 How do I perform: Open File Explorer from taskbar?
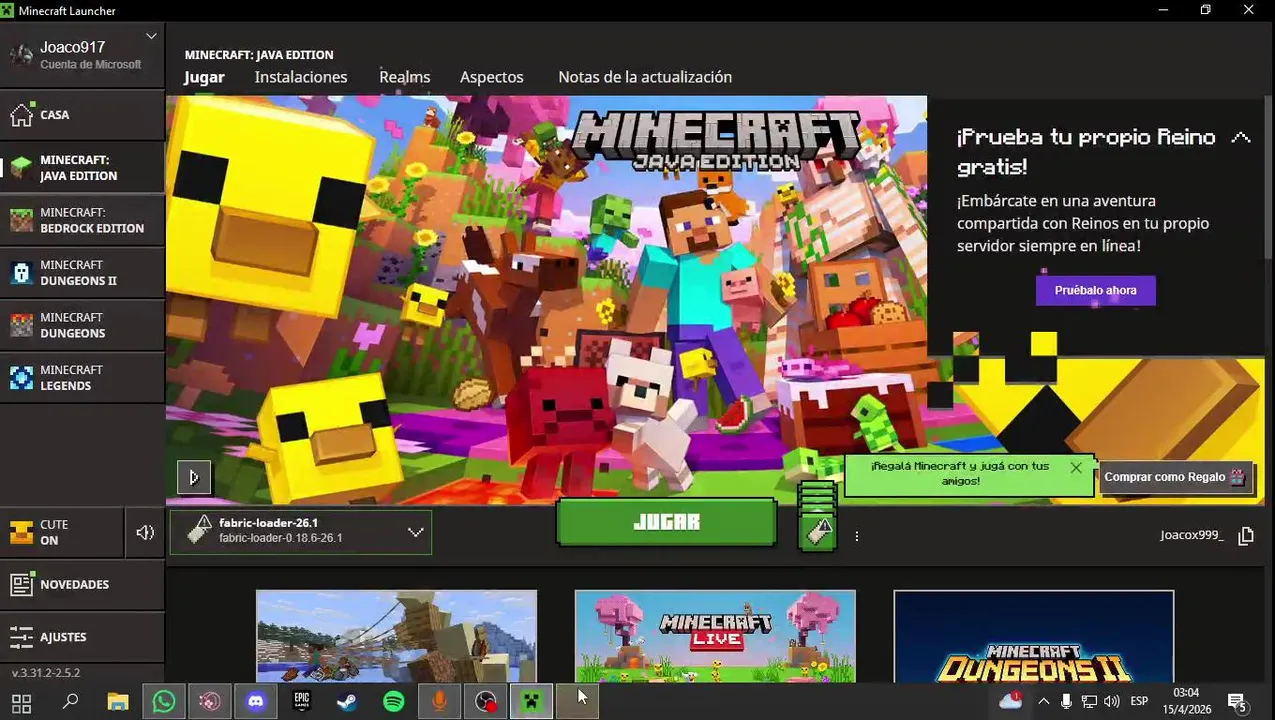click(117, 702)
